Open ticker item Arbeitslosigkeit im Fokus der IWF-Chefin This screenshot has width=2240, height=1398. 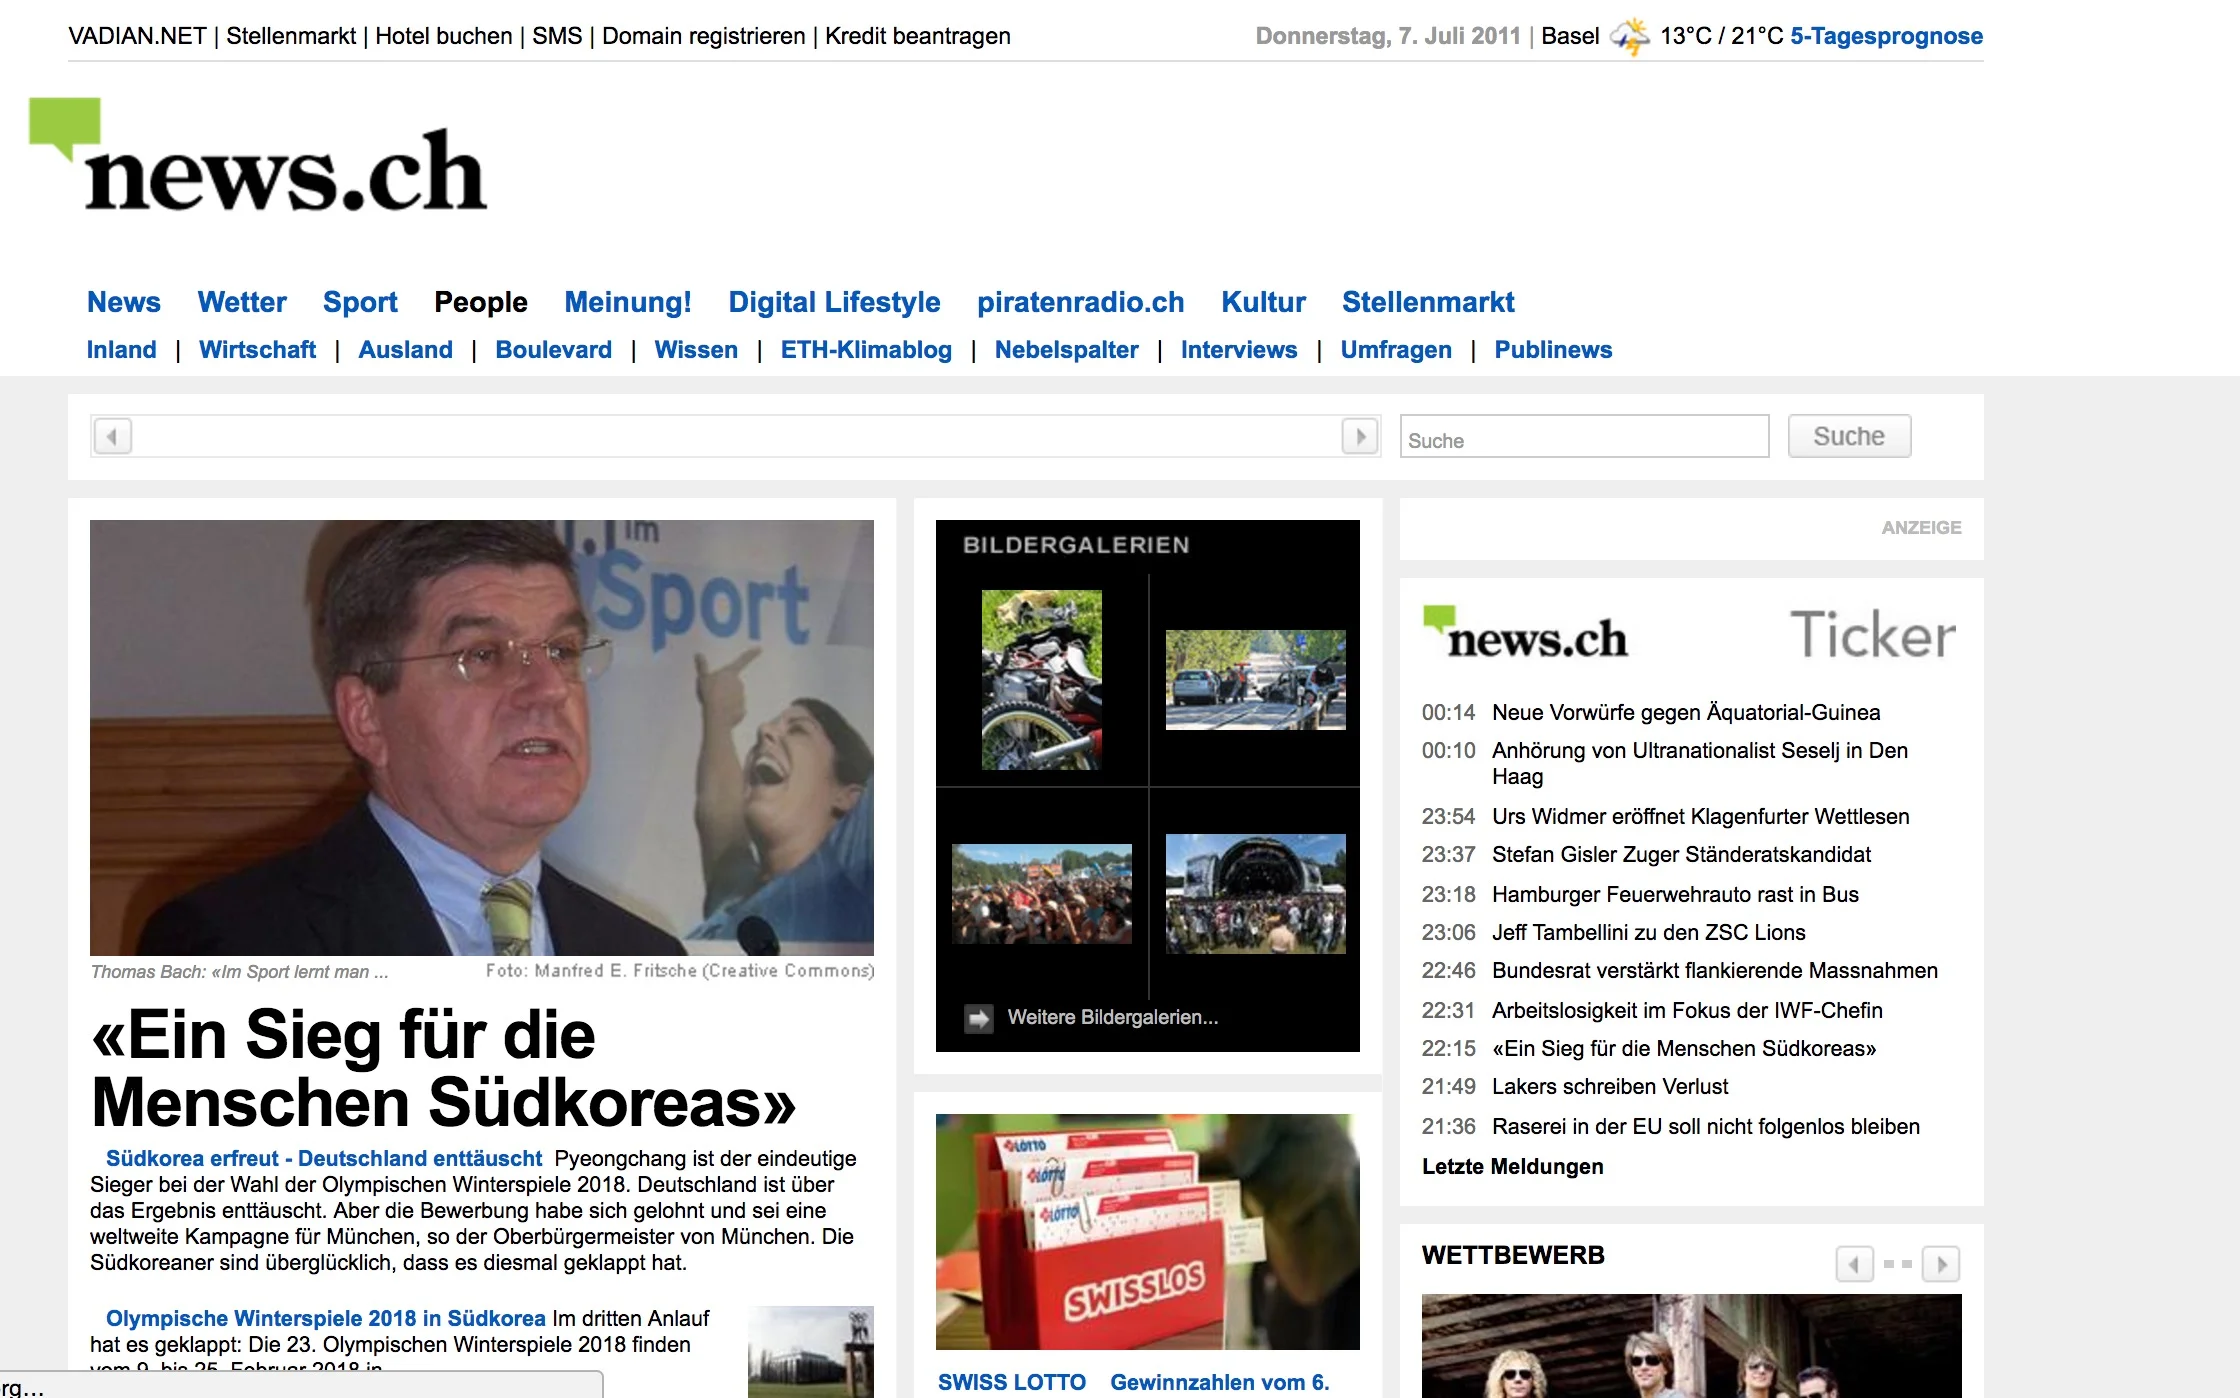point(1687,1010)
